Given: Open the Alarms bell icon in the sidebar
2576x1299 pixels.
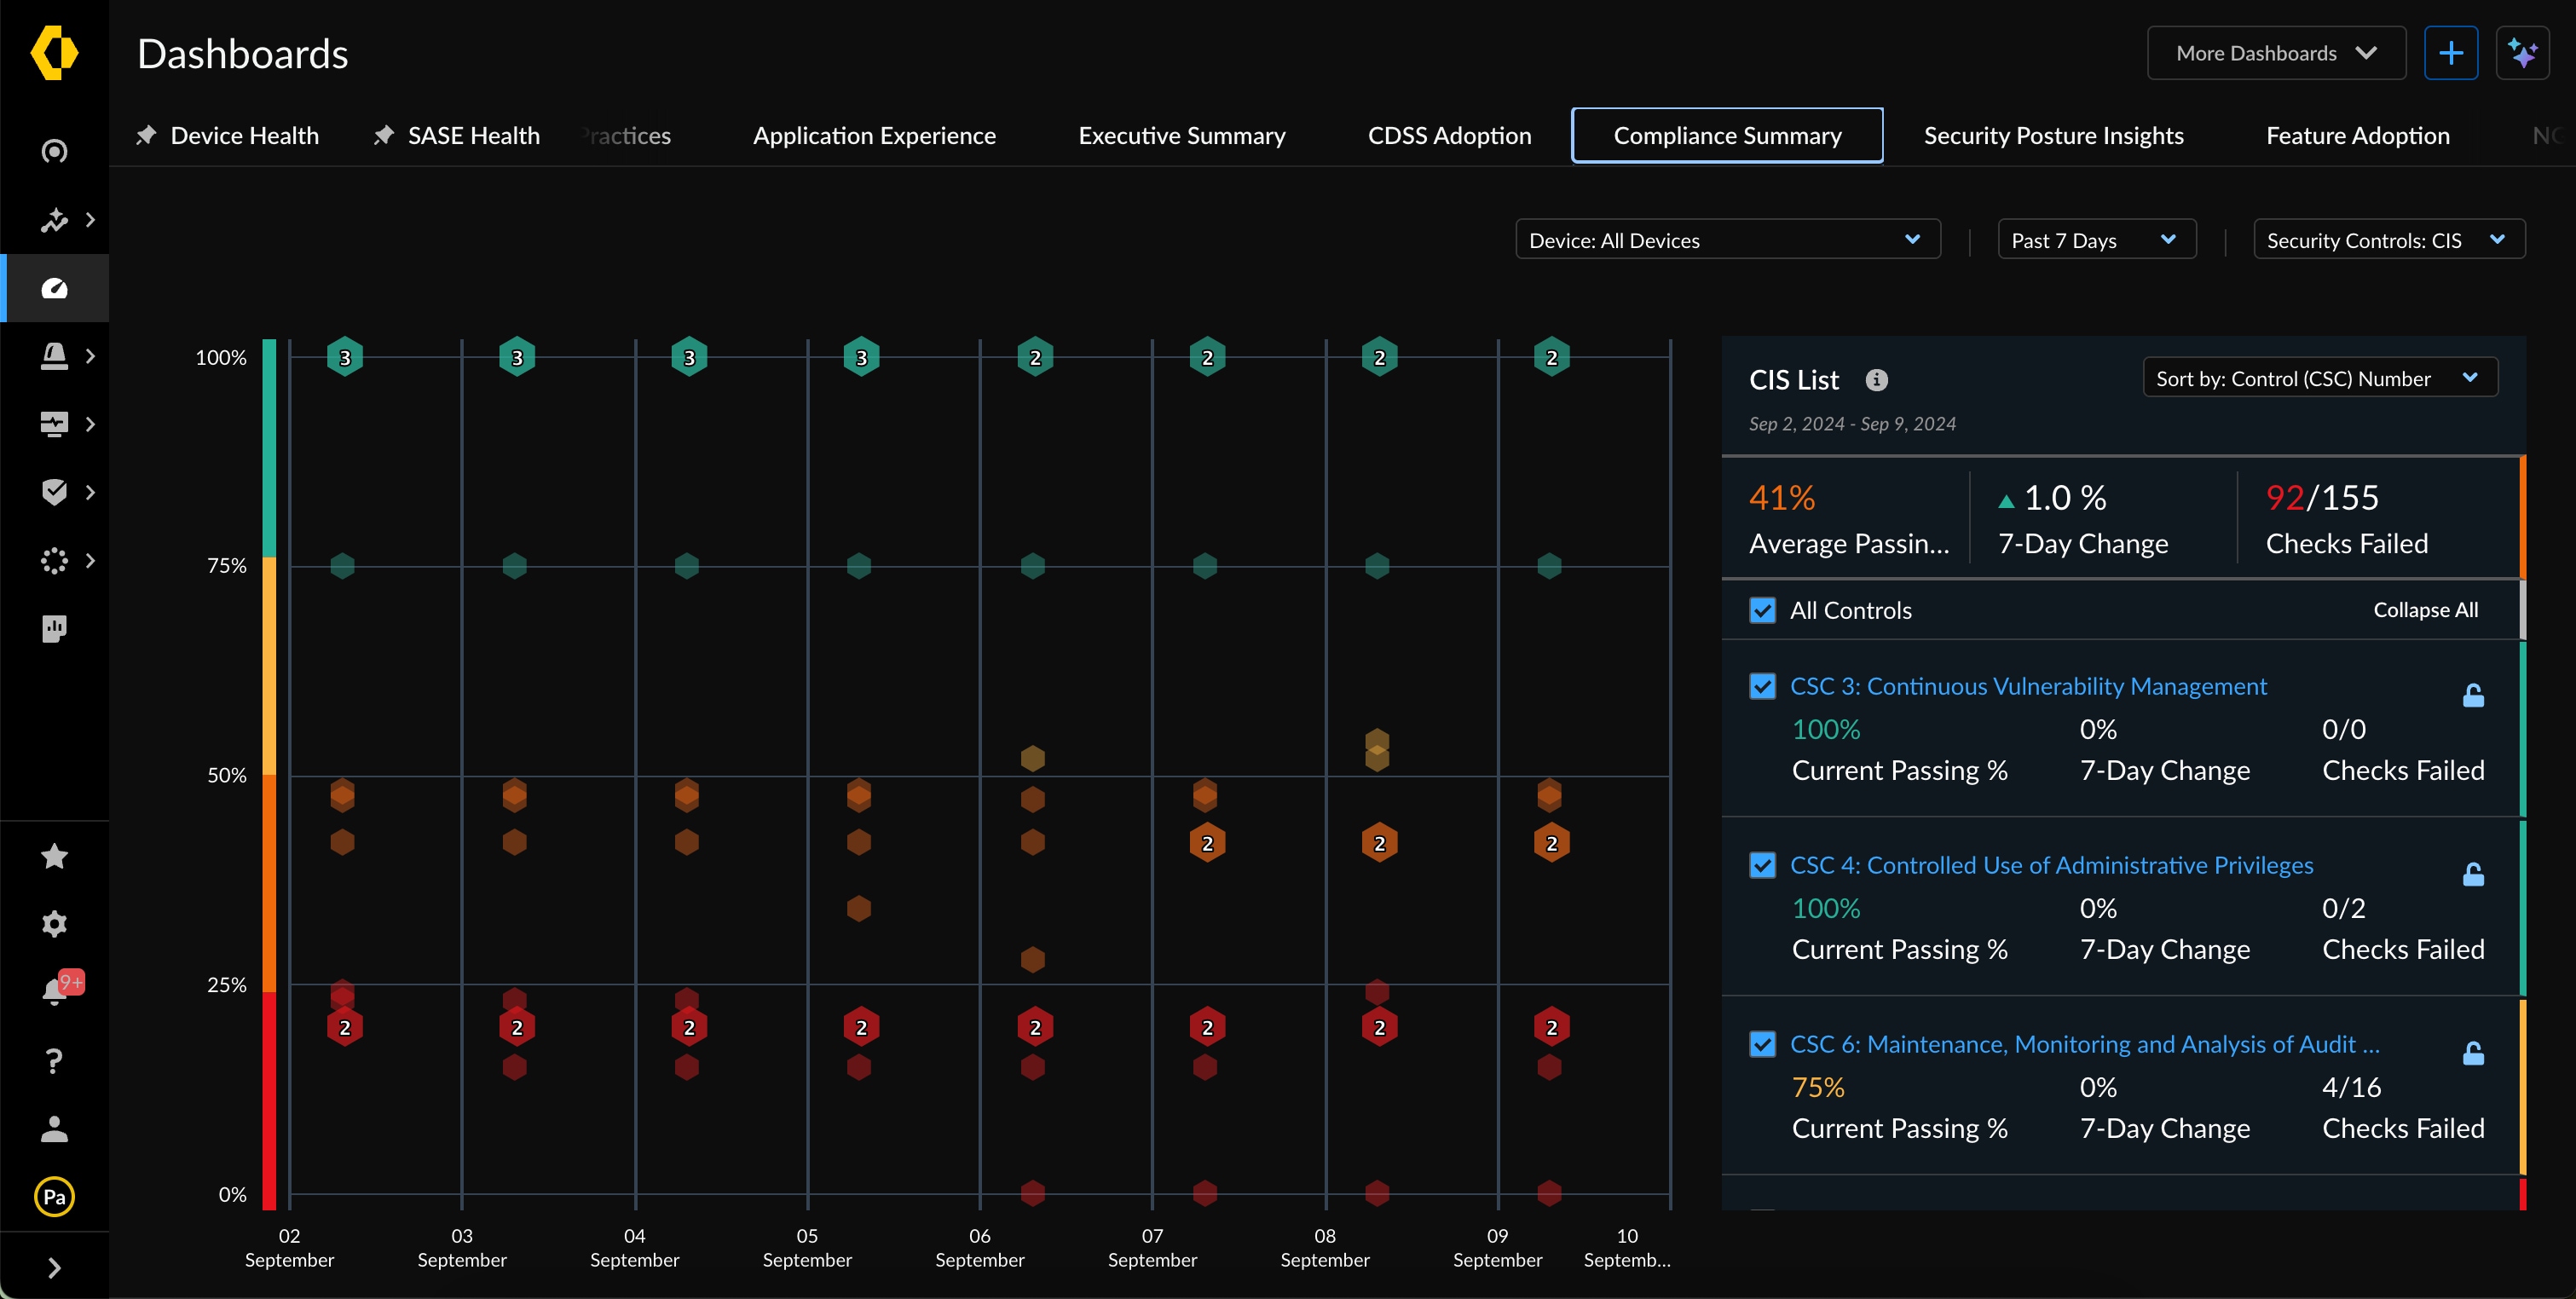Looking at the screenshot, I should 55,355.
